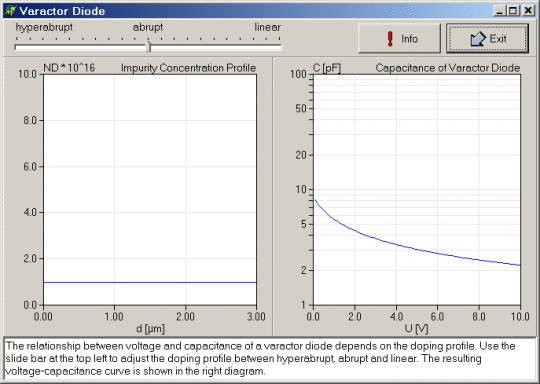
Task: Click the doping profile slider thumb
Action: tap(148, 47)
